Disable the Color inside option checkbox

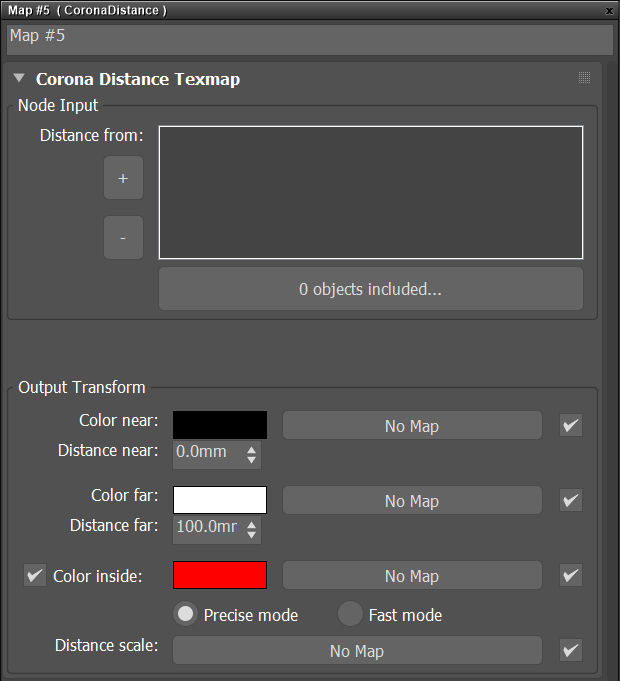35,575
